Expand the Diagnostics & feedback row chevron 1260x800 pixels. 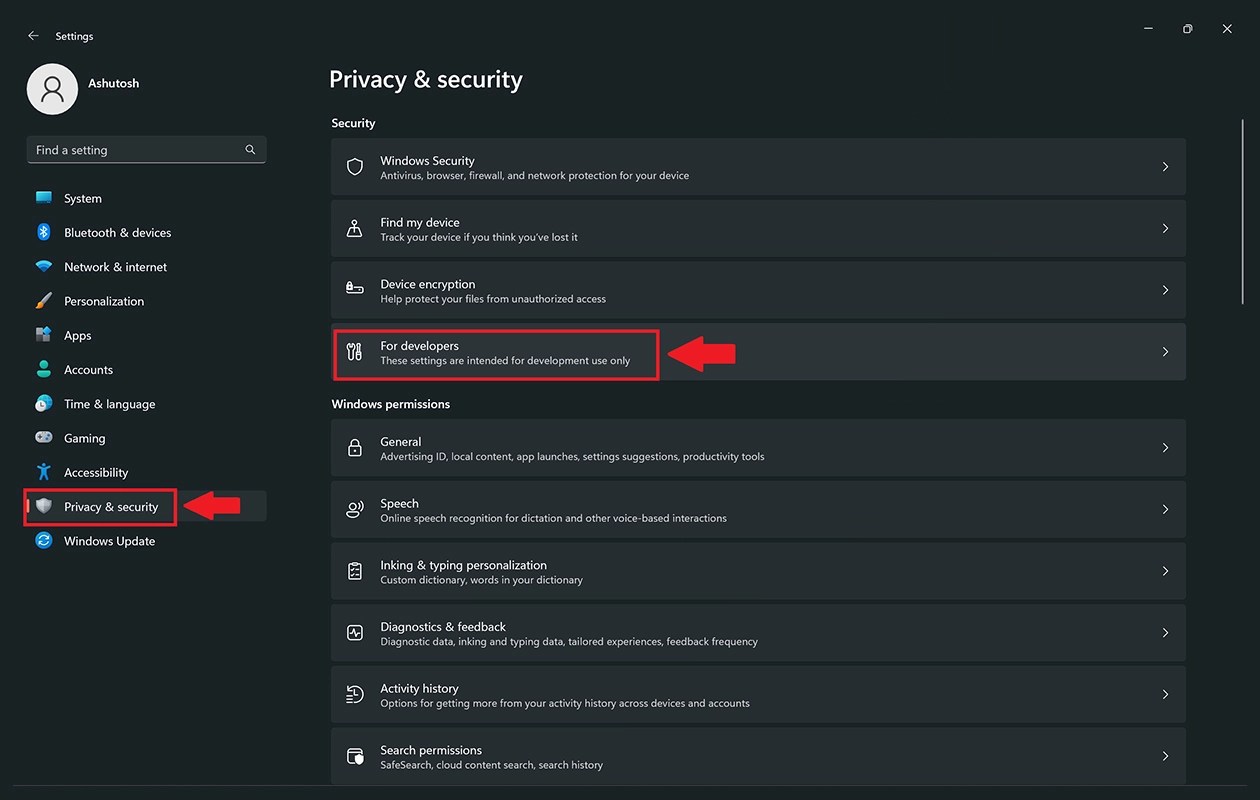[x=1165, y=632]
